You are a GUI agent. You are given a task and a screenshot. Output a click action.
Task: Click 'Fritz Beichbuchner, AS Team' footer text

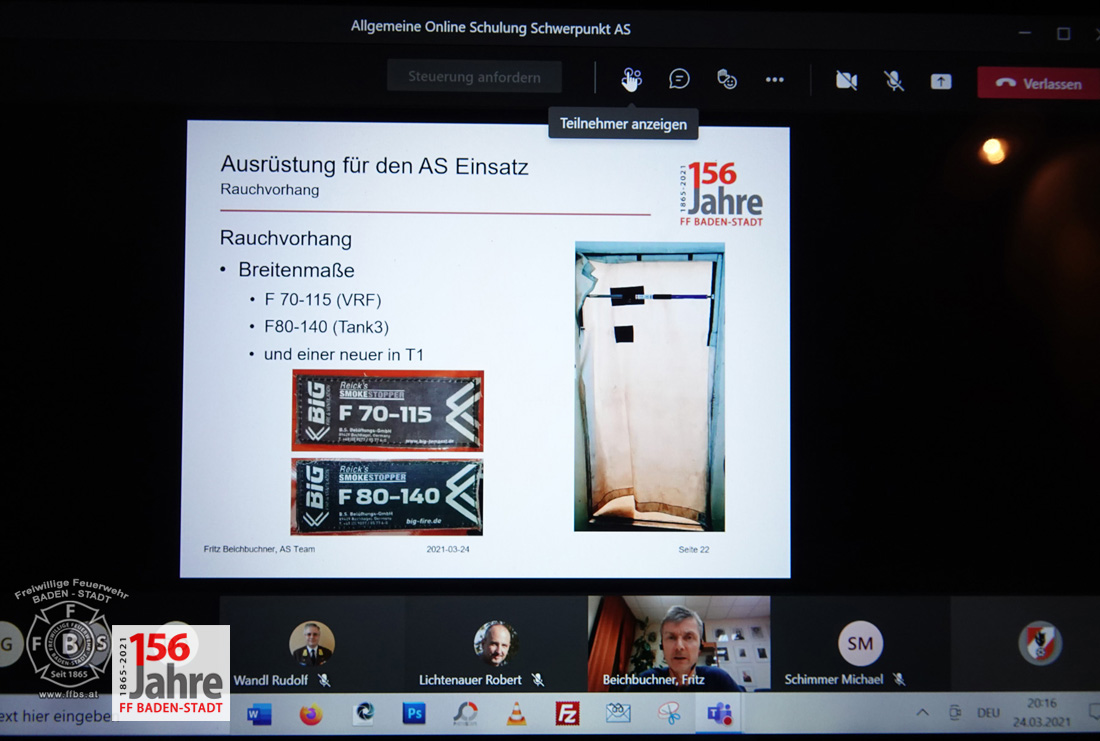pyautogui.click(x=260, y=549)
